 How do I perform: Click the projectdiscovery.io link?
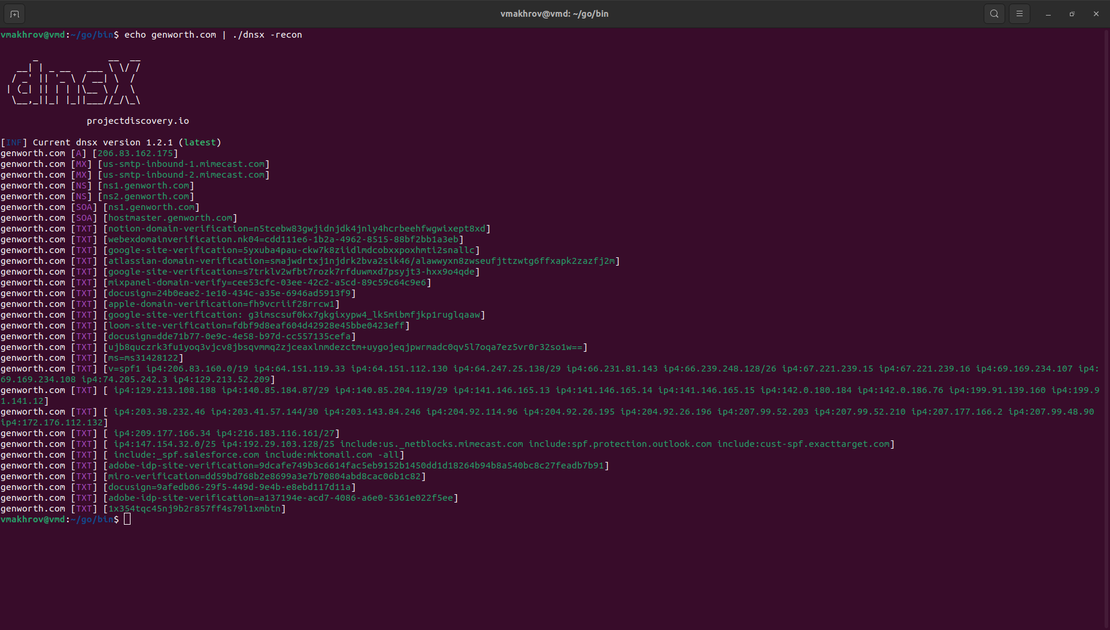pos(139,120)
